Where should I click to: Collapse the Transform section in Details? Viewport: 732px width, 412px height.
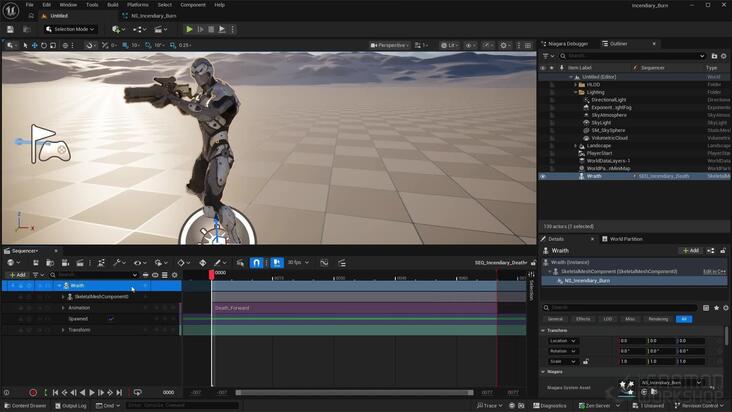coord(543,330)
